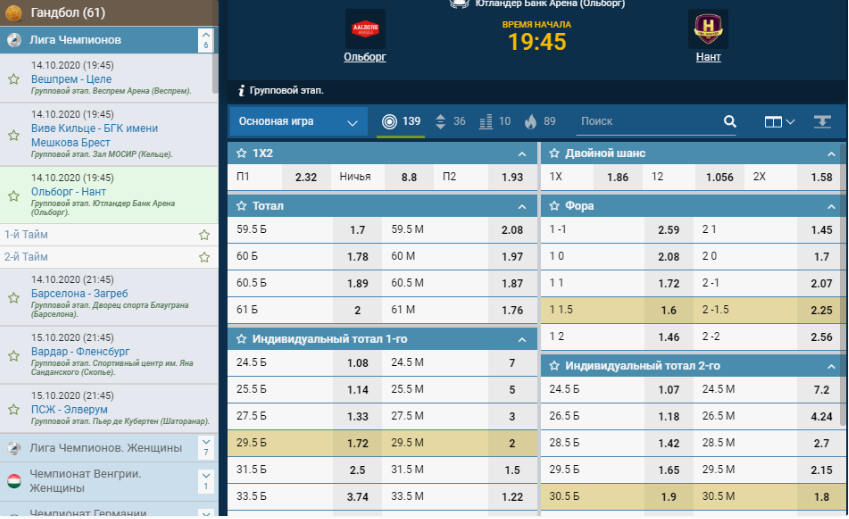849x519 pixels.
Task: Click Лига Чемпионов. Женщины league icon
Action: (14, 448)
